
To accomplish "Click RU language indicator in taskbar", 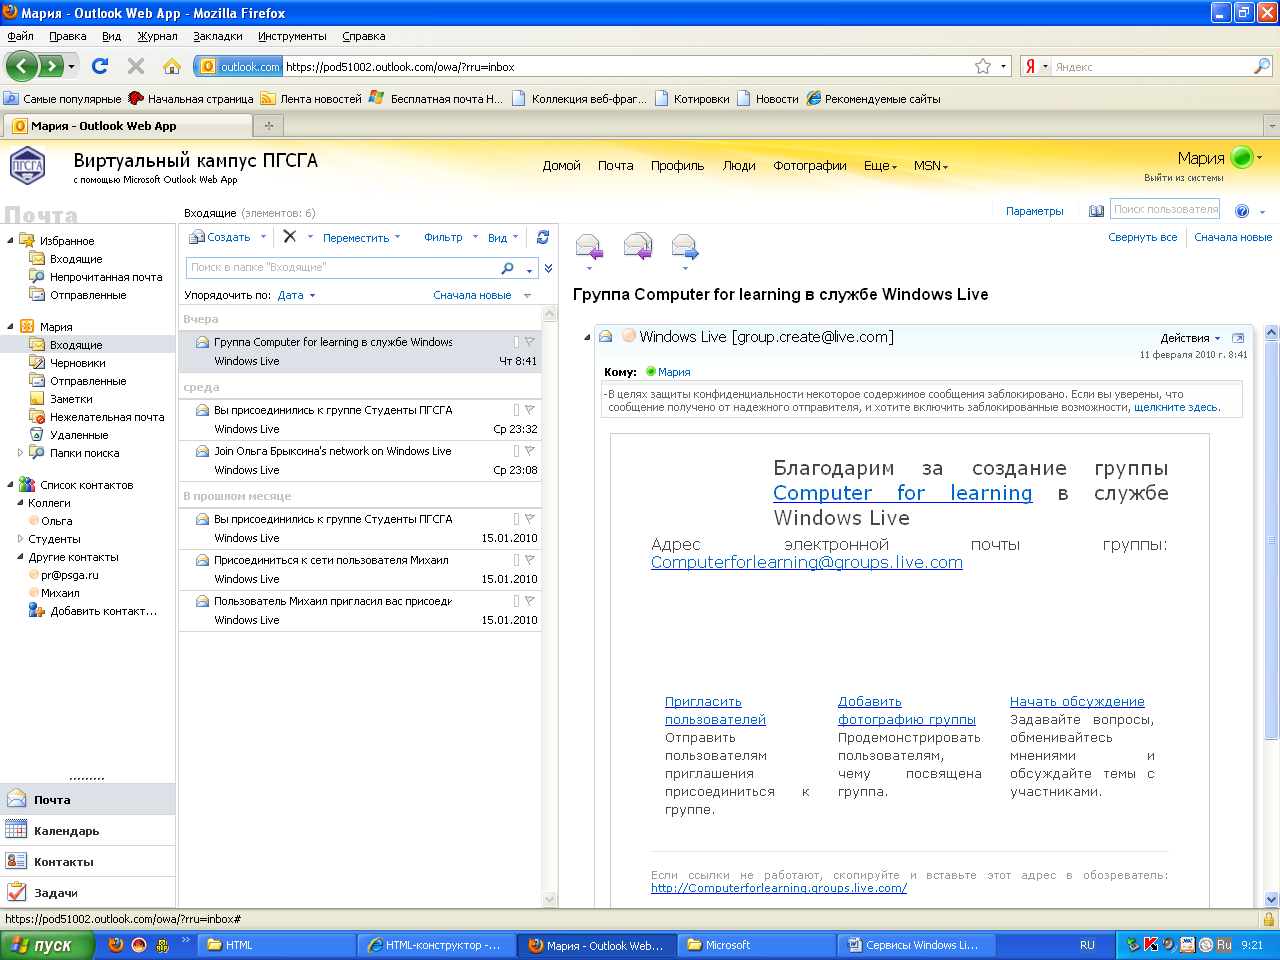I will click(x=1087, y=945).
